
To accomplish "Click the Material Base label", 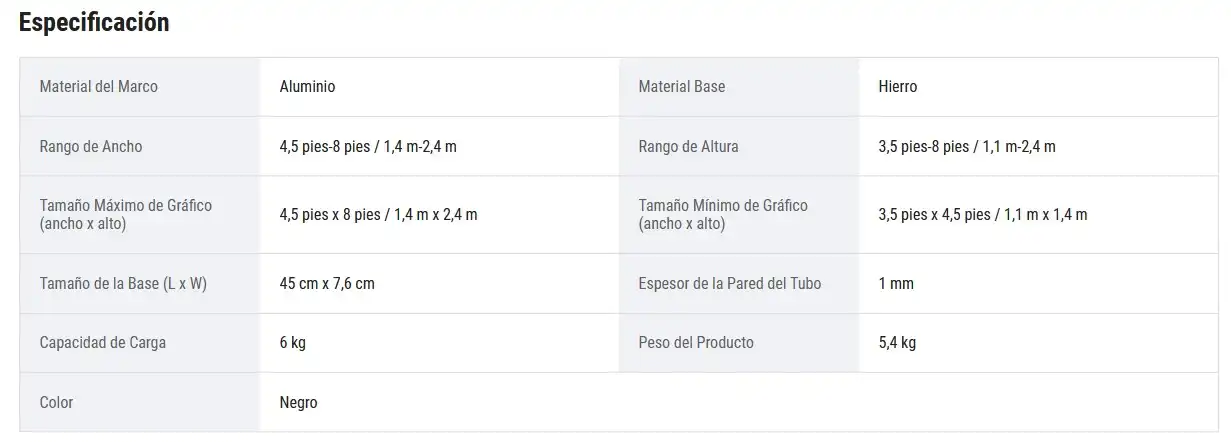I will (681, 87).
